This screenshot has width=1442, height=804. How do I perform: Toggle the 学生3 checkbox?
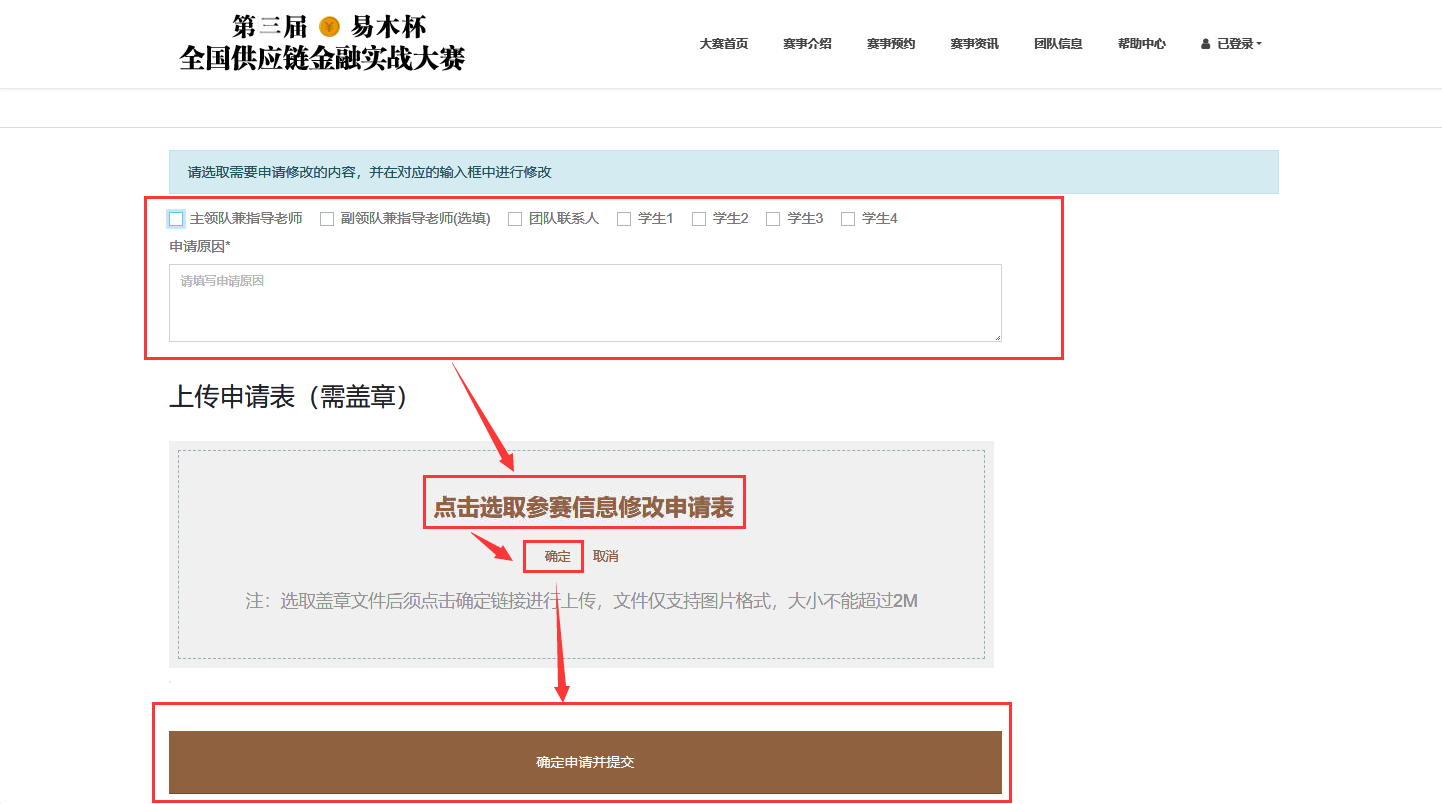(x=773, y=219)
